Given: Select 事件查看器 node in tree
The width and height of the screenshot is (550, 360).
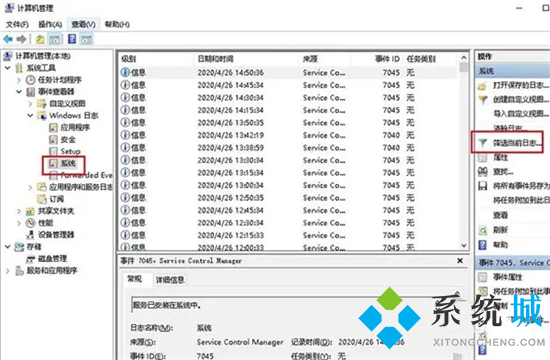Looking at the screenshot, I should click(56, 92).
